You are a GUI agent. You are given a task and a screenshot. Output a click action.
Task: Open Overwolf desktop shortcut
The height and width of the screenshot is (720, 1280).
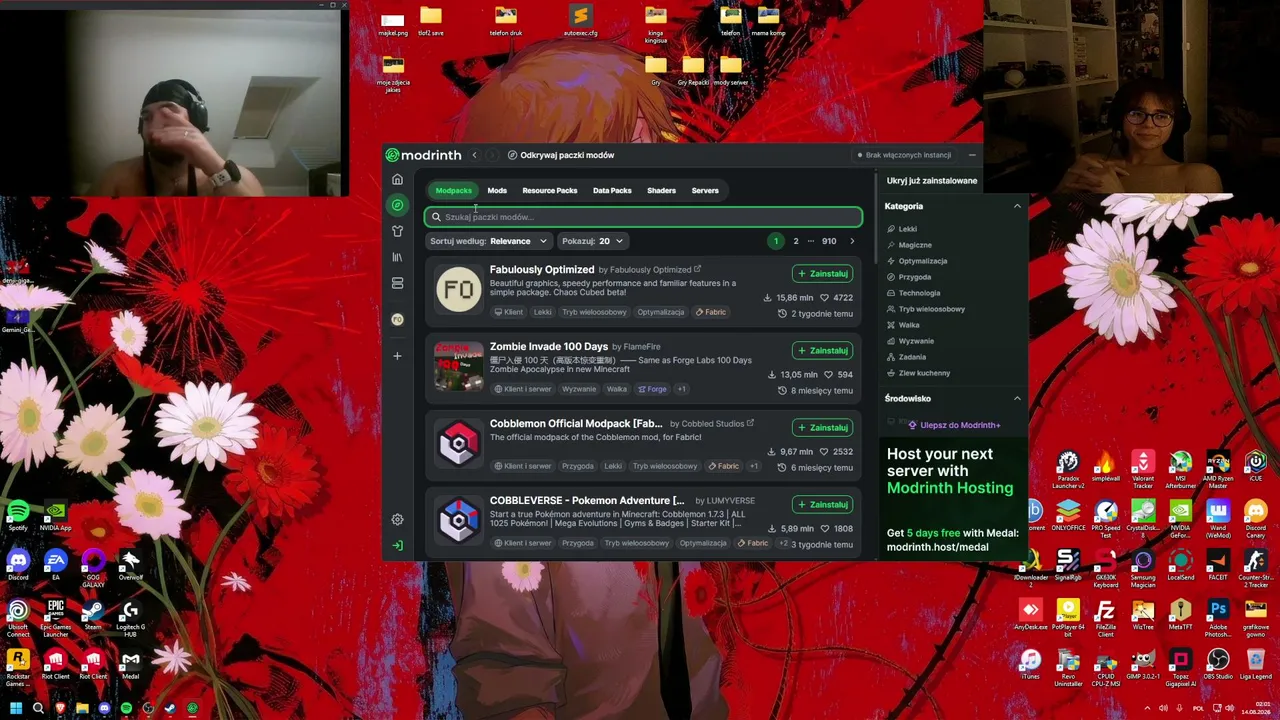(130, 565)
